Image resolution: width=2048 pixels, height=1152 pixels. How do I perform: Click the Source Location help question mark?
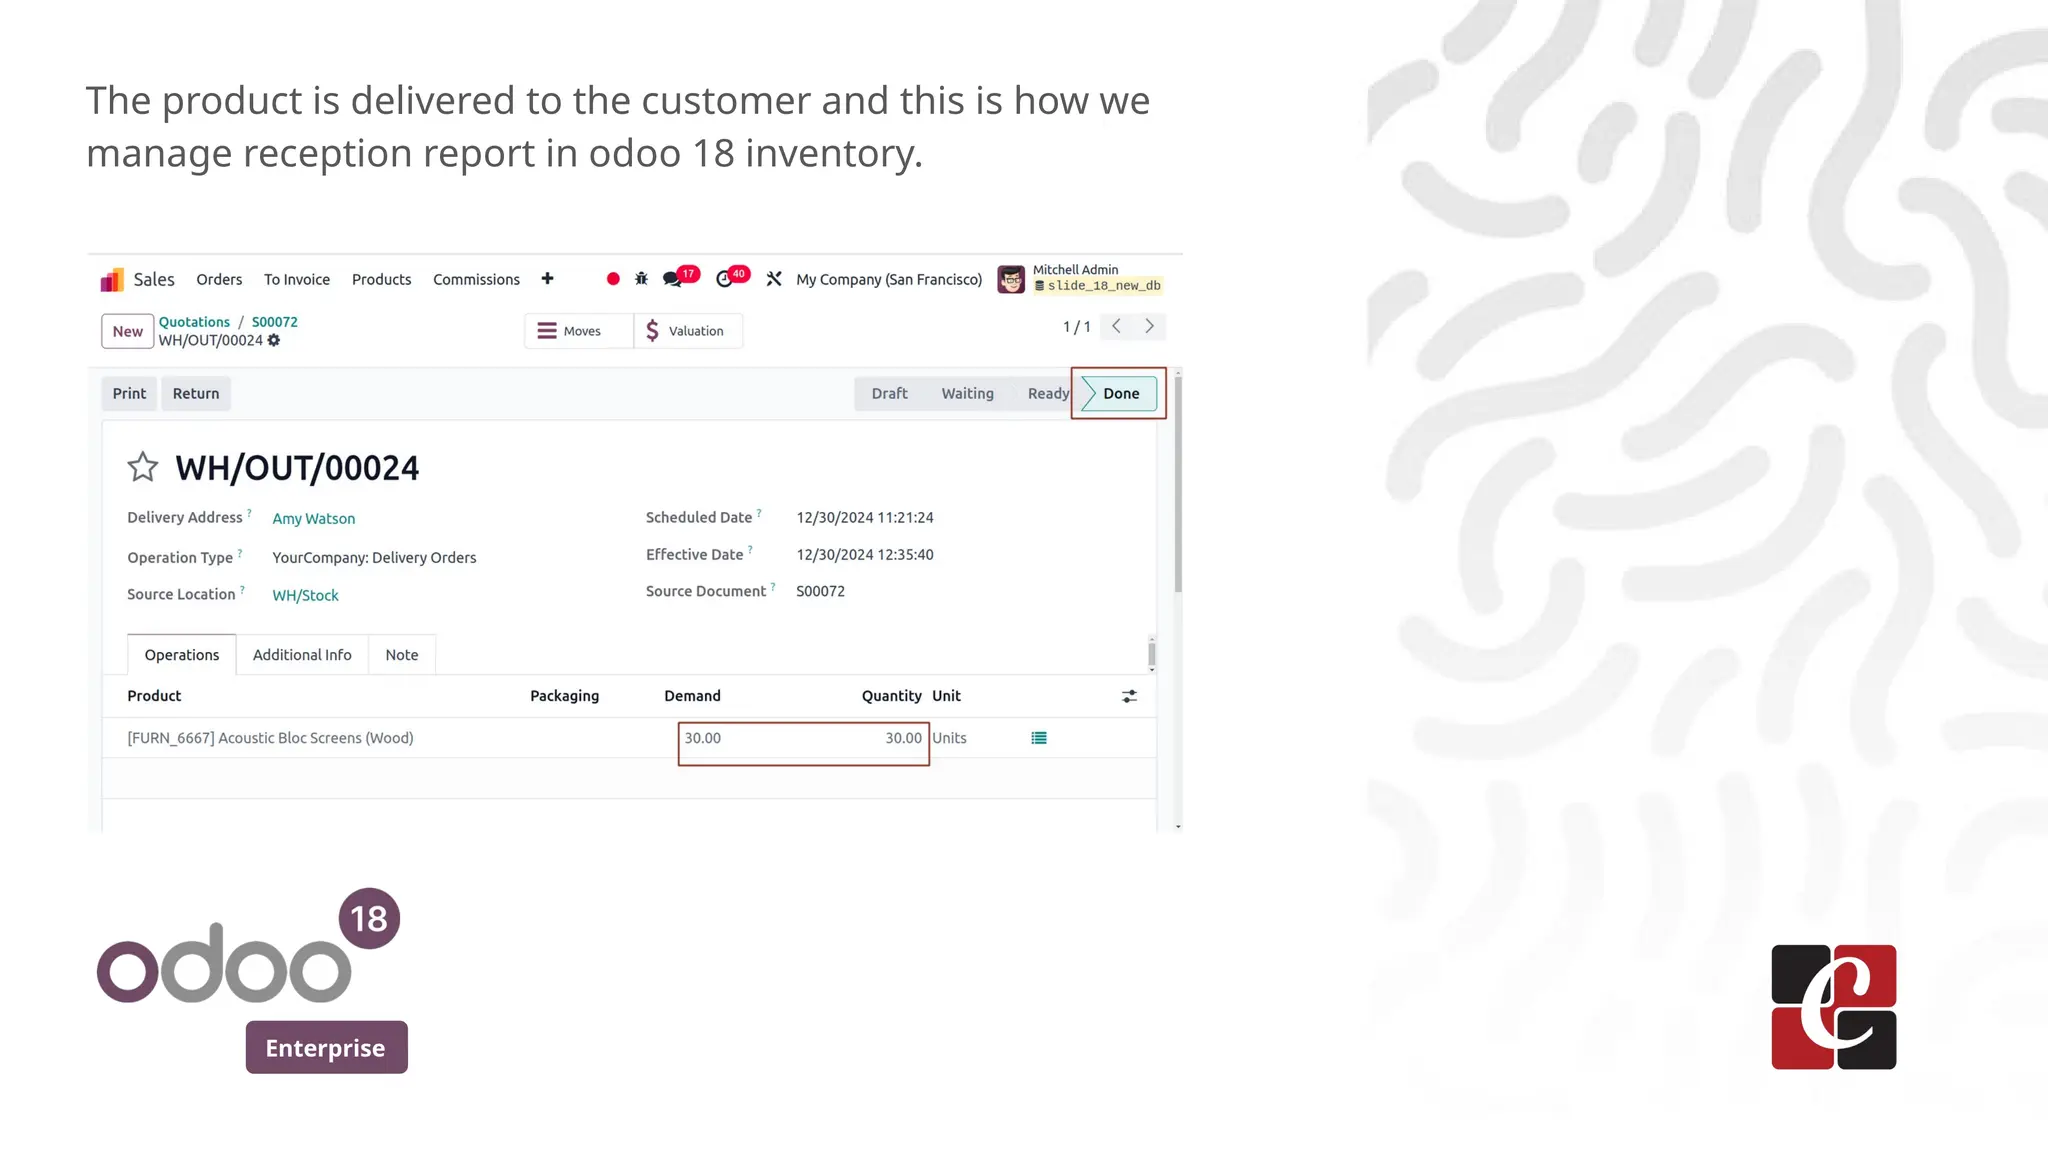coord(242,590)
